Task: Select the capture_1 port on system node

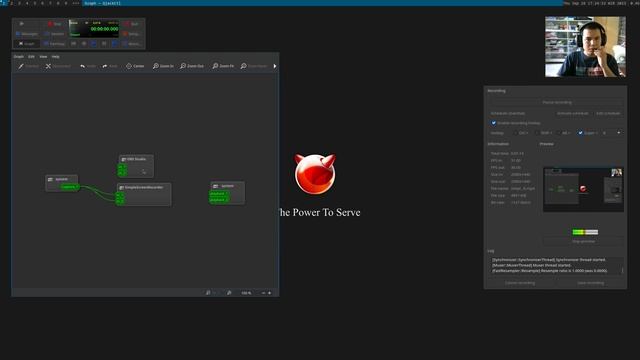Action: click(x=69, y=187)
